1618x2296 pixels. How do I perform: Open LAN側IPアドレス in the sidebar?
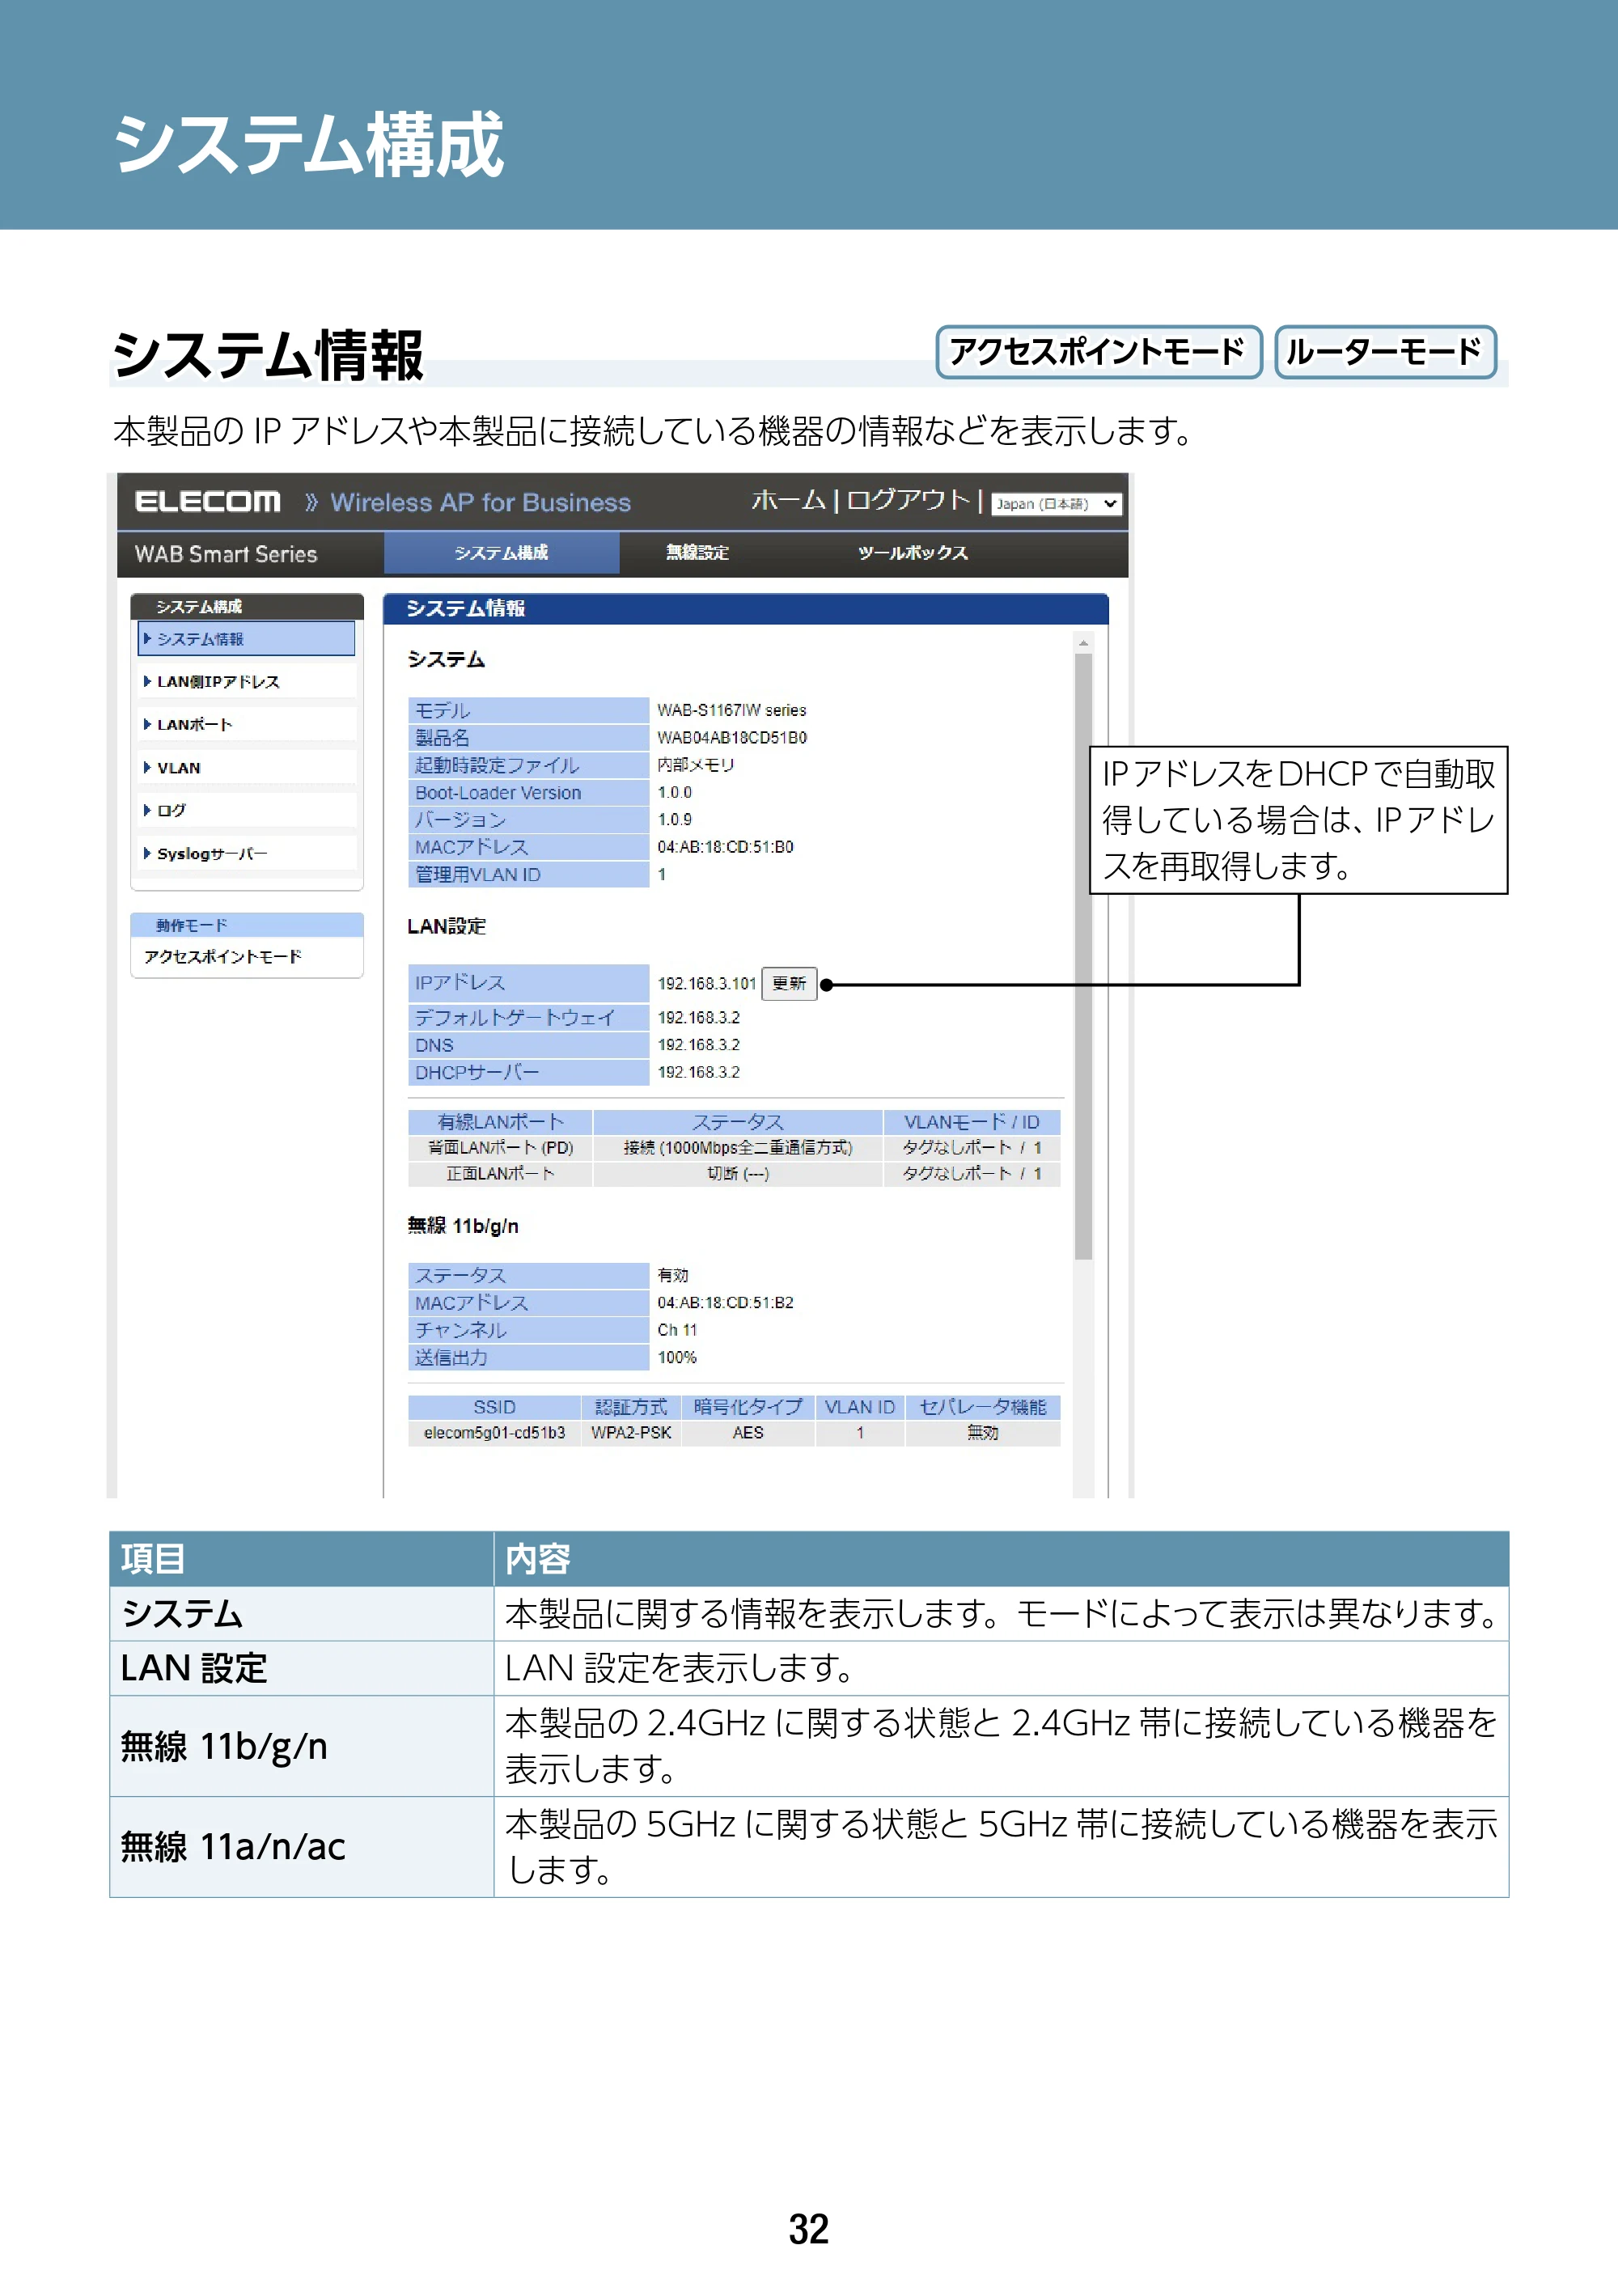pos(247,682)
